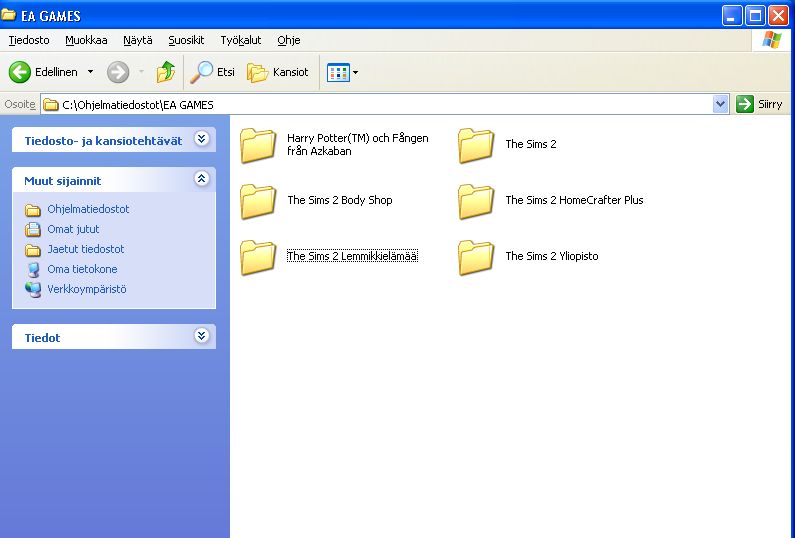Click the Up folder toolbar icon

(166, 72)
